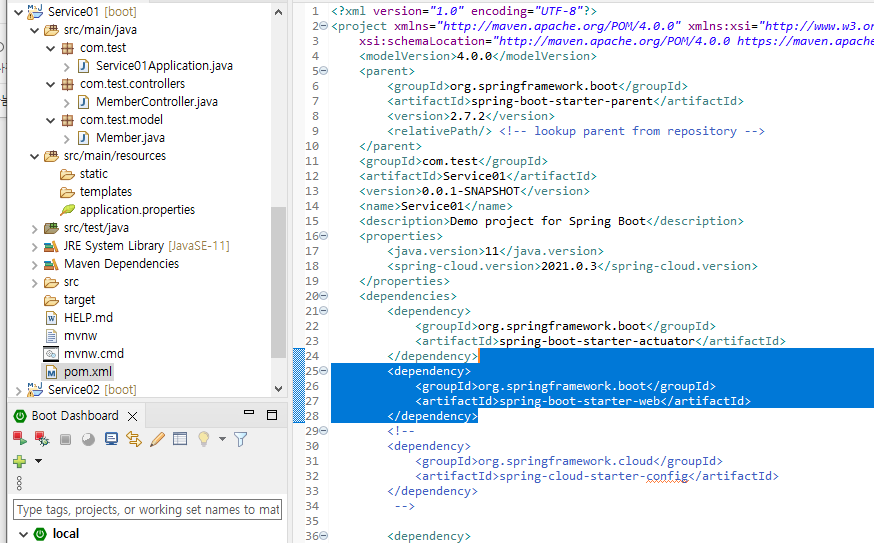Image resolution: width=874 pixels, height=543 pixels.
Task: Click the debug restart bug icon
Action: click(x=42, y=439)
